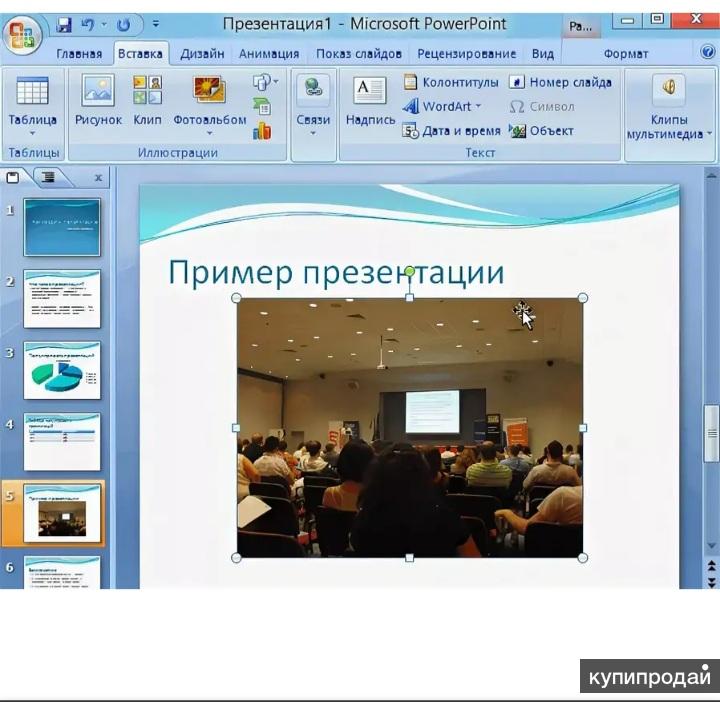Click the Связи links icon
The image size is (720, 702).
(313, 100)
